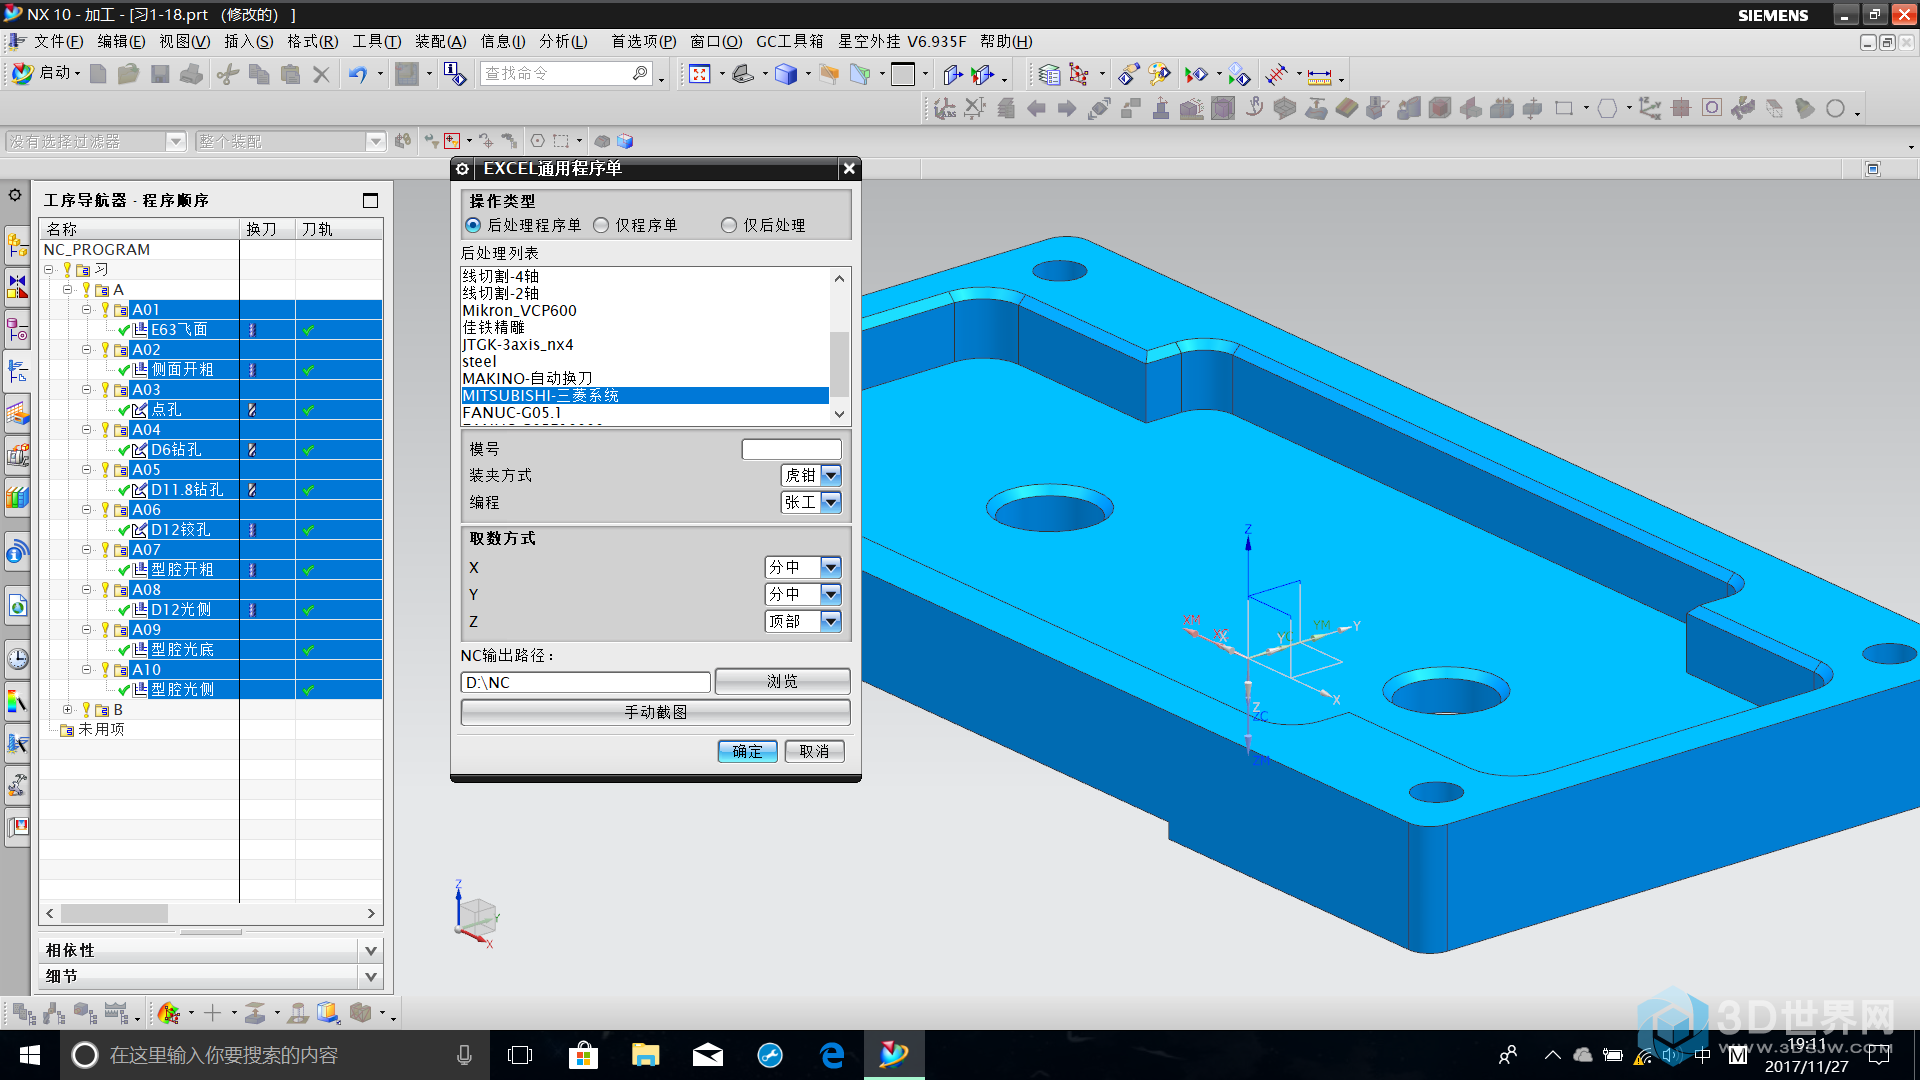
Task: Click the scissors Cut icon
Action: click(228, 74)
